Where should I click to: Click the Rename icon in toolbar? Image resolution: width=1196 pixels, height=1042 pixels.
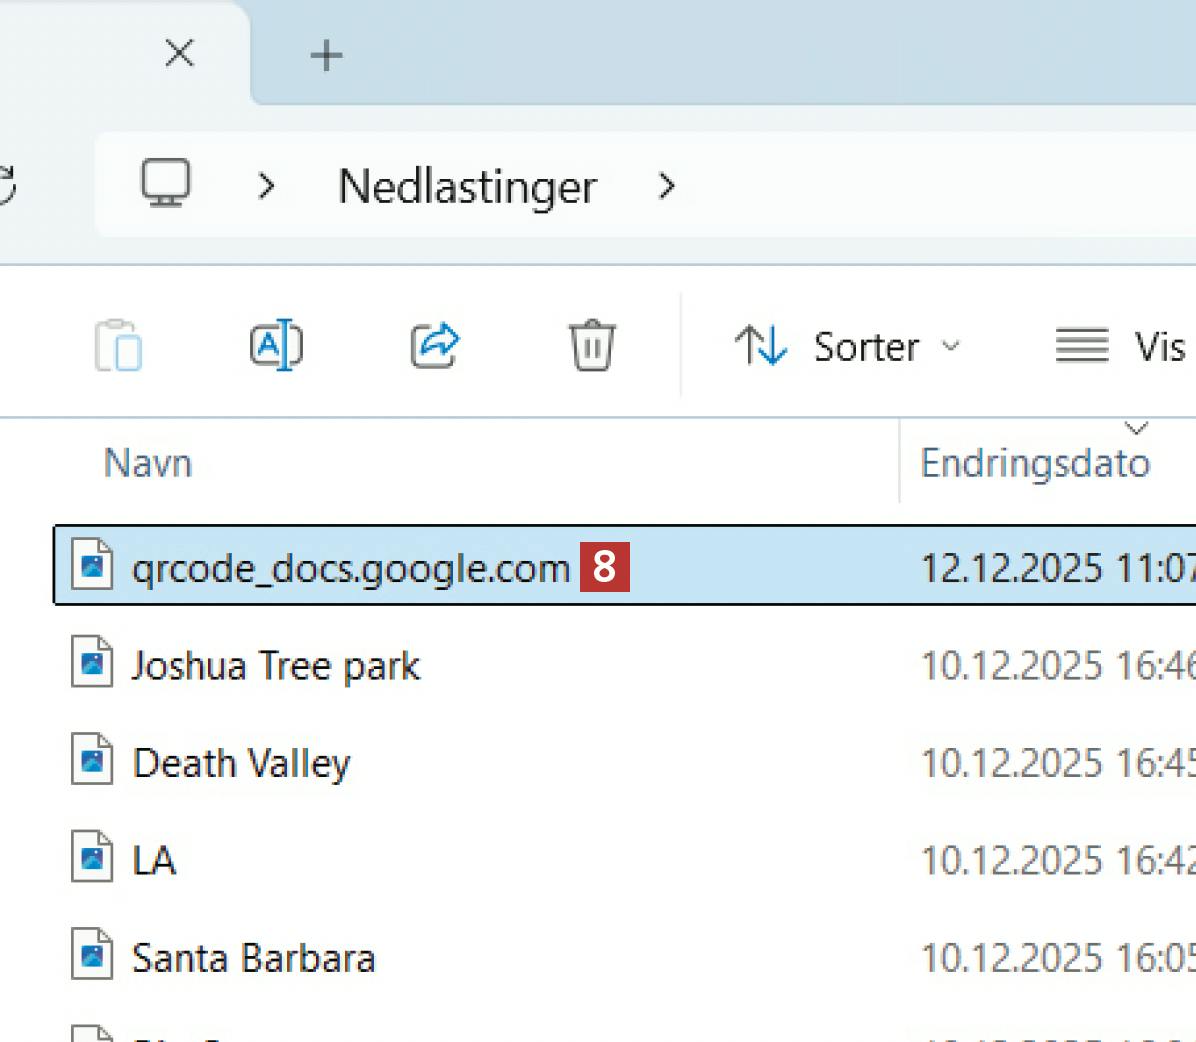tap(275, 346)
